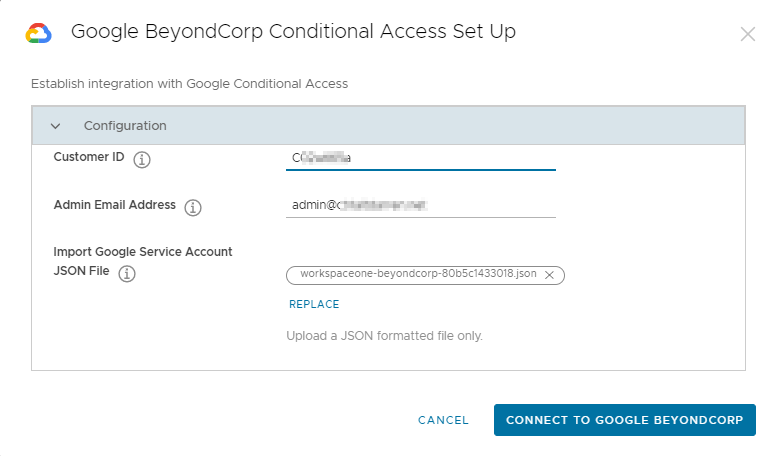
Task: Show info tooltip for Customer ID
Action: pyautogui.click(x=142, y=159)
